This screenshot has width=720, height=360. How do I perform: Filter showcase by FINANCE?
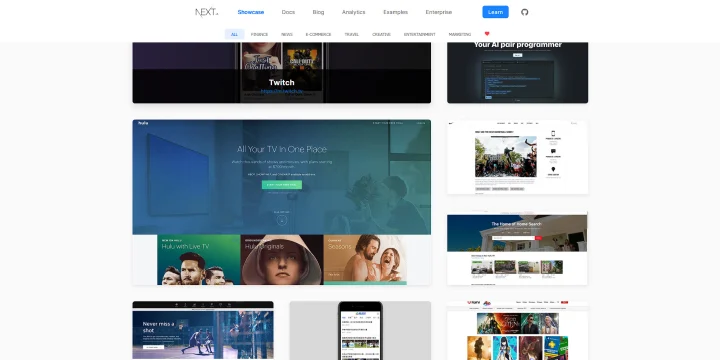tap(259, 34)
